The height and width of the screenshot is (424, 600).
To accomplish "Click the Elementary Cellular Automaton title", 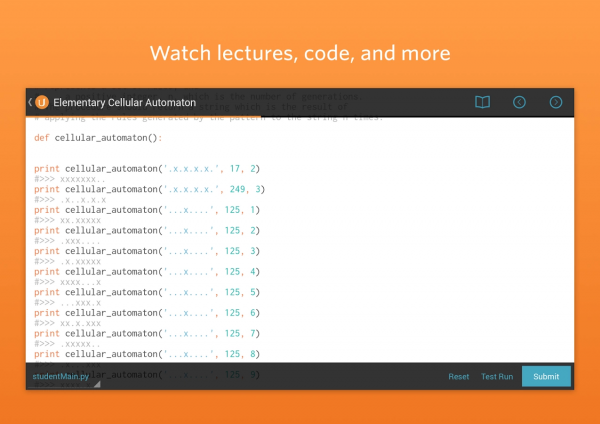I will pos(124,103).
